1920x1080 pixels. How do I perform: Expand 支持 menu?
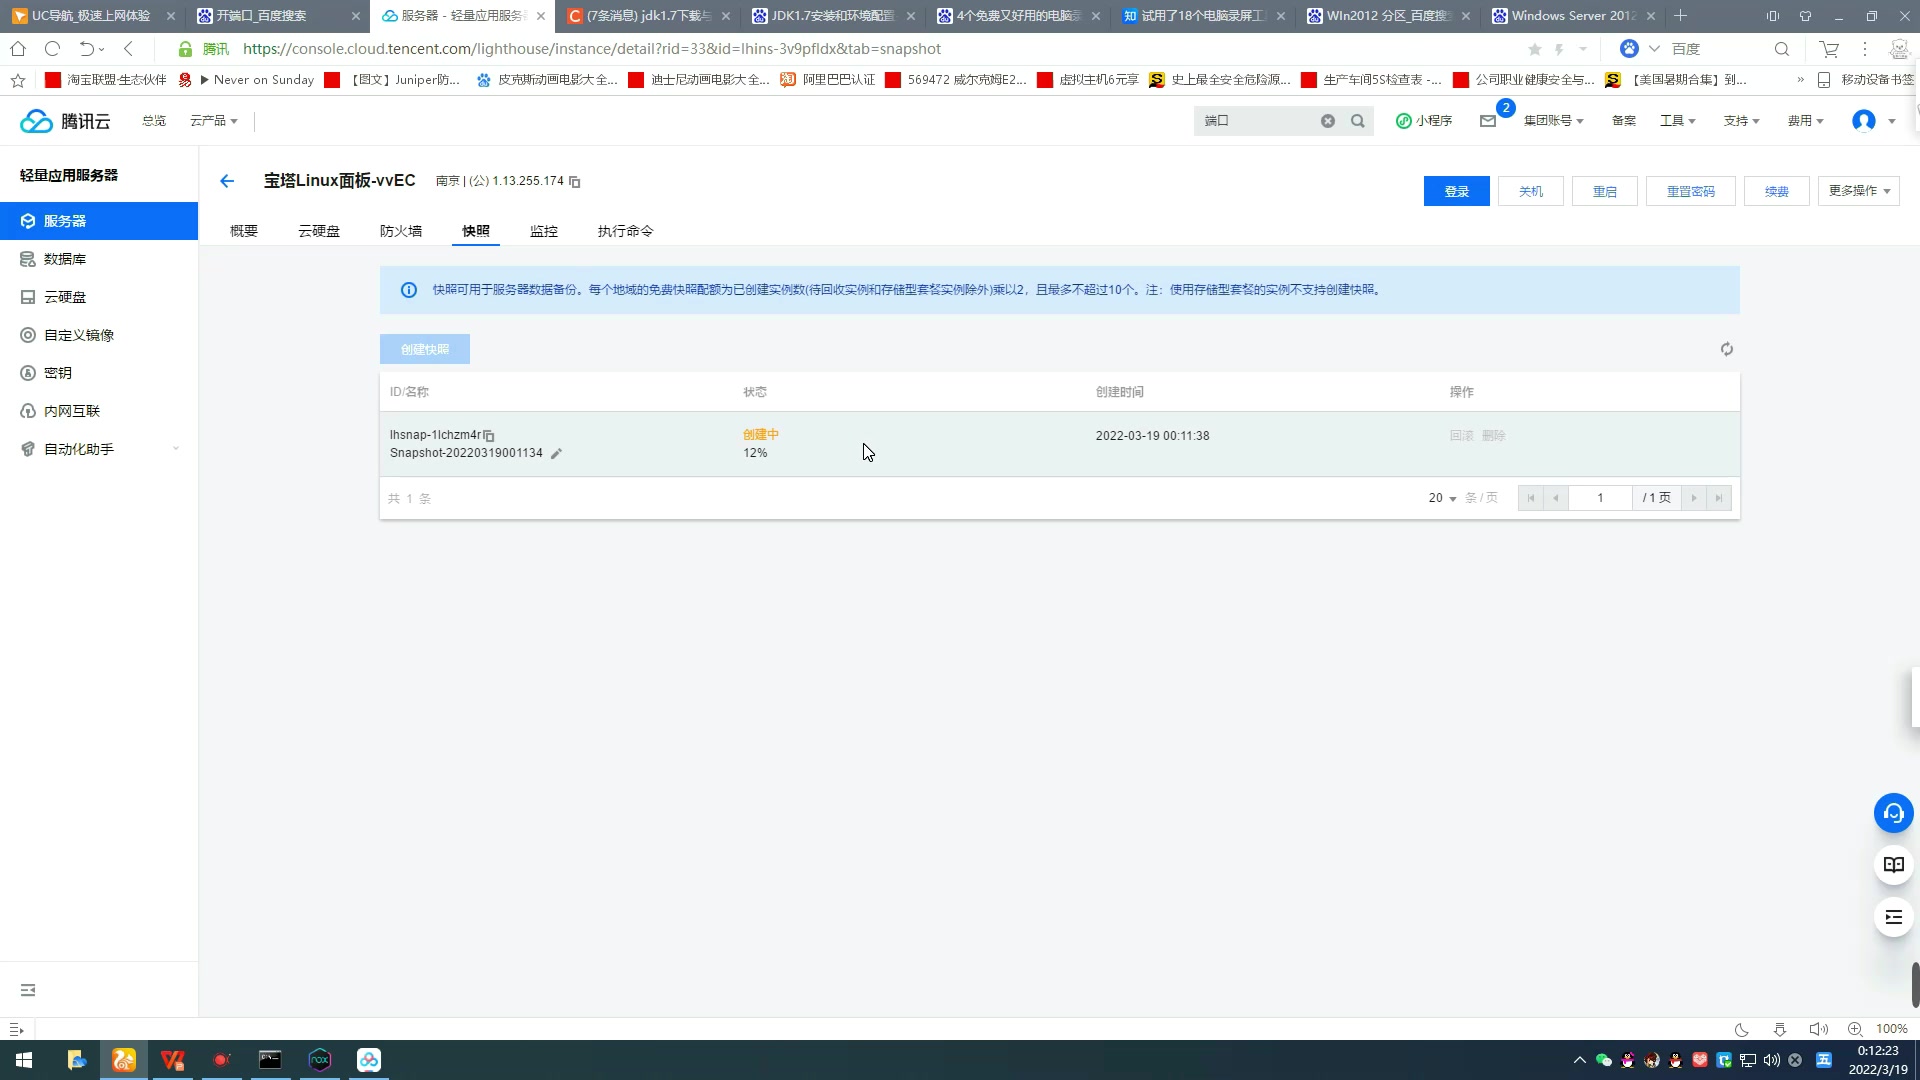pos(1742,121)
